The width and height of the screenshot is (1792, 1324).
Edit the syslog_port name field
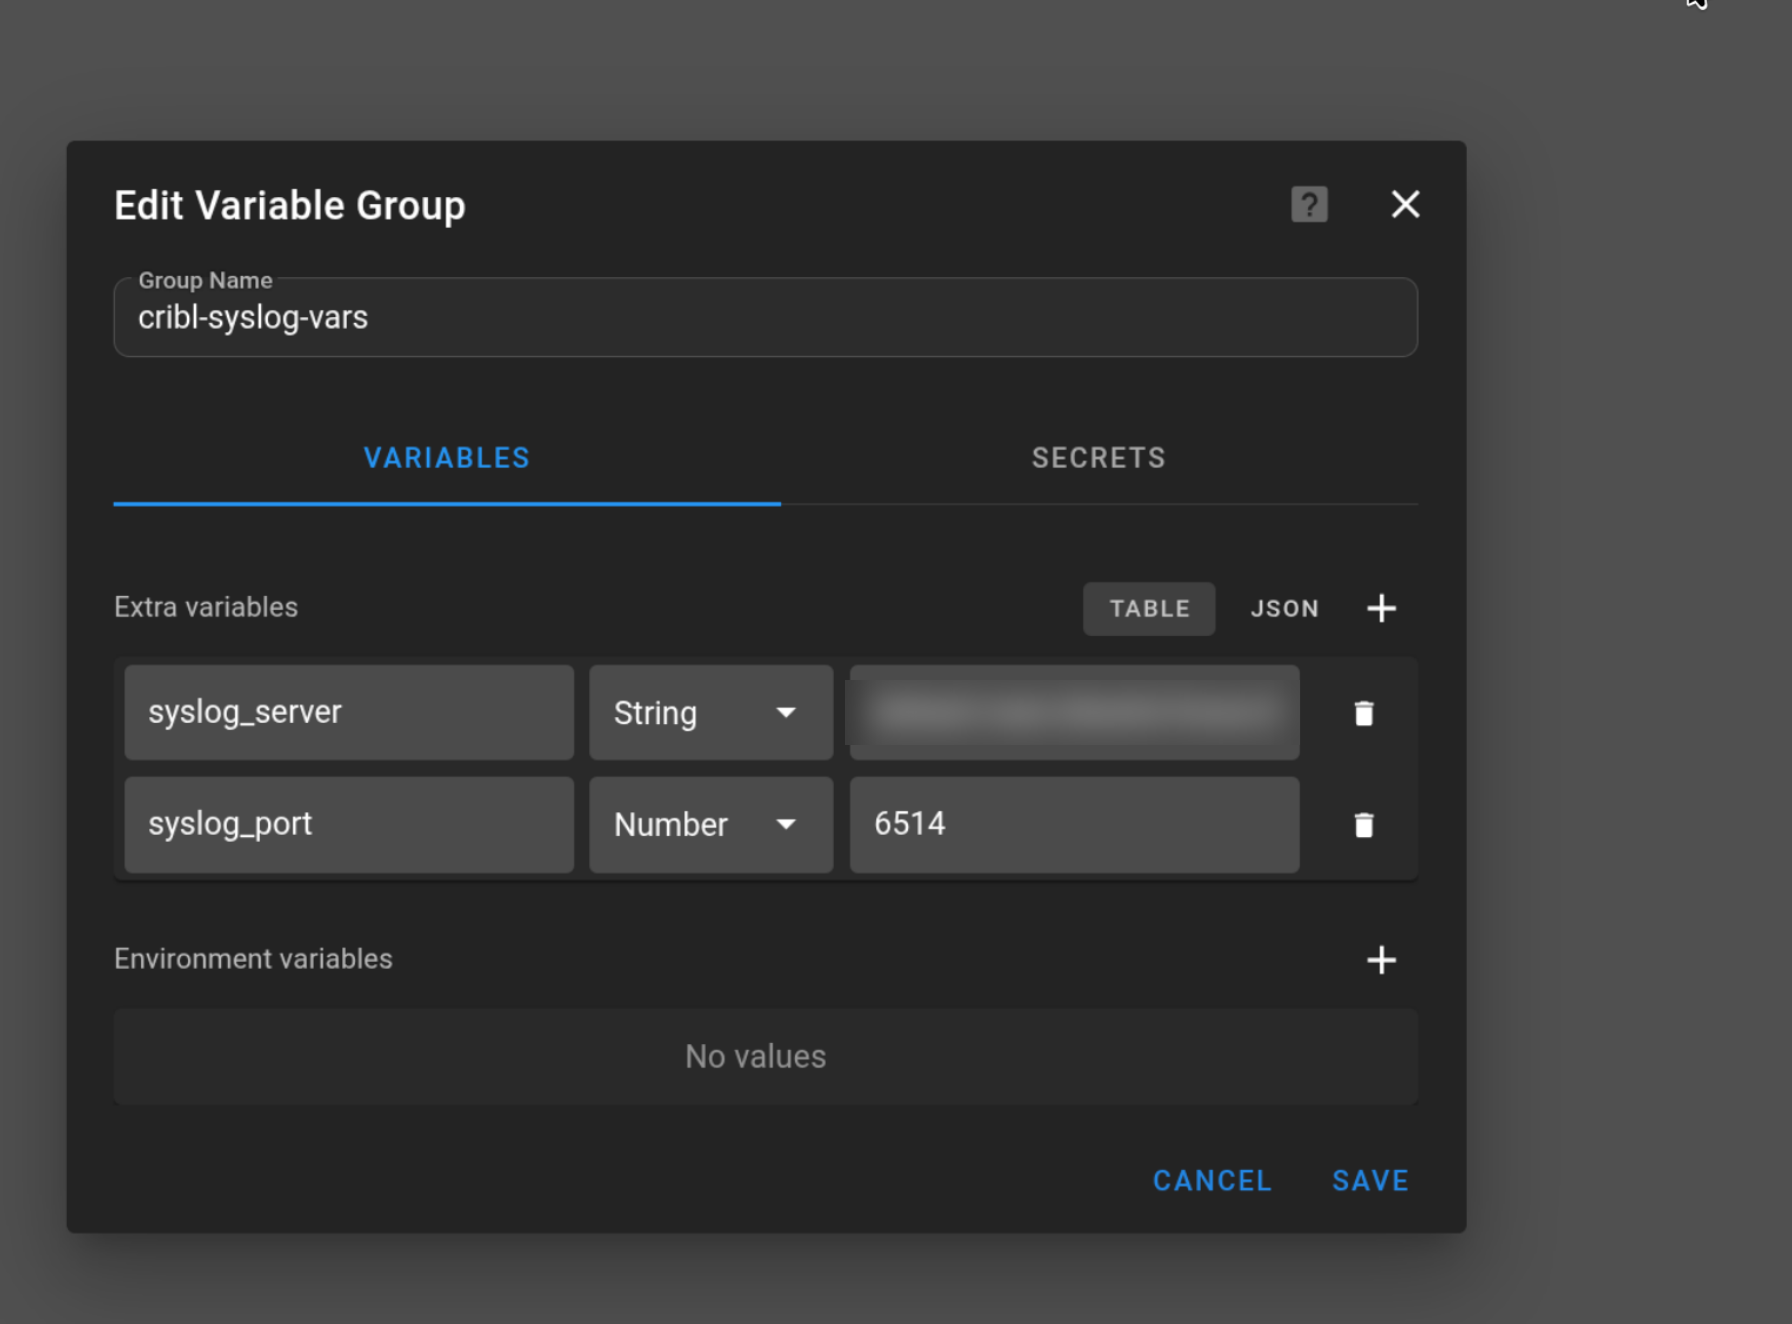(349, 825)
